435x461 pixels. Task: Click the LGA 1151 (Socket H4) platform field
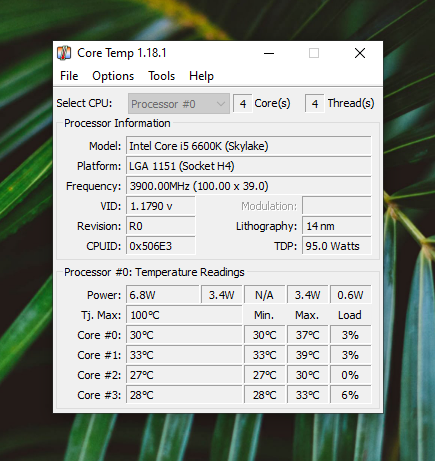click(x=249, y=166)
